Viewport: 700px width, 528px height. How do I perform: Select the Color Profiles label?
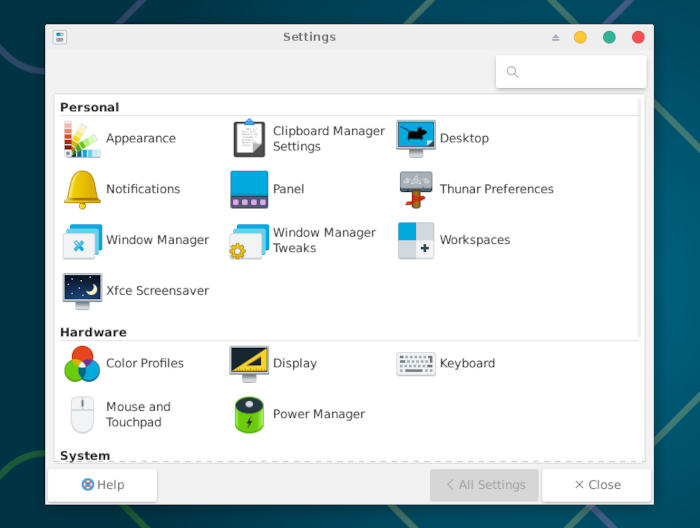click(x=145, y=363)
